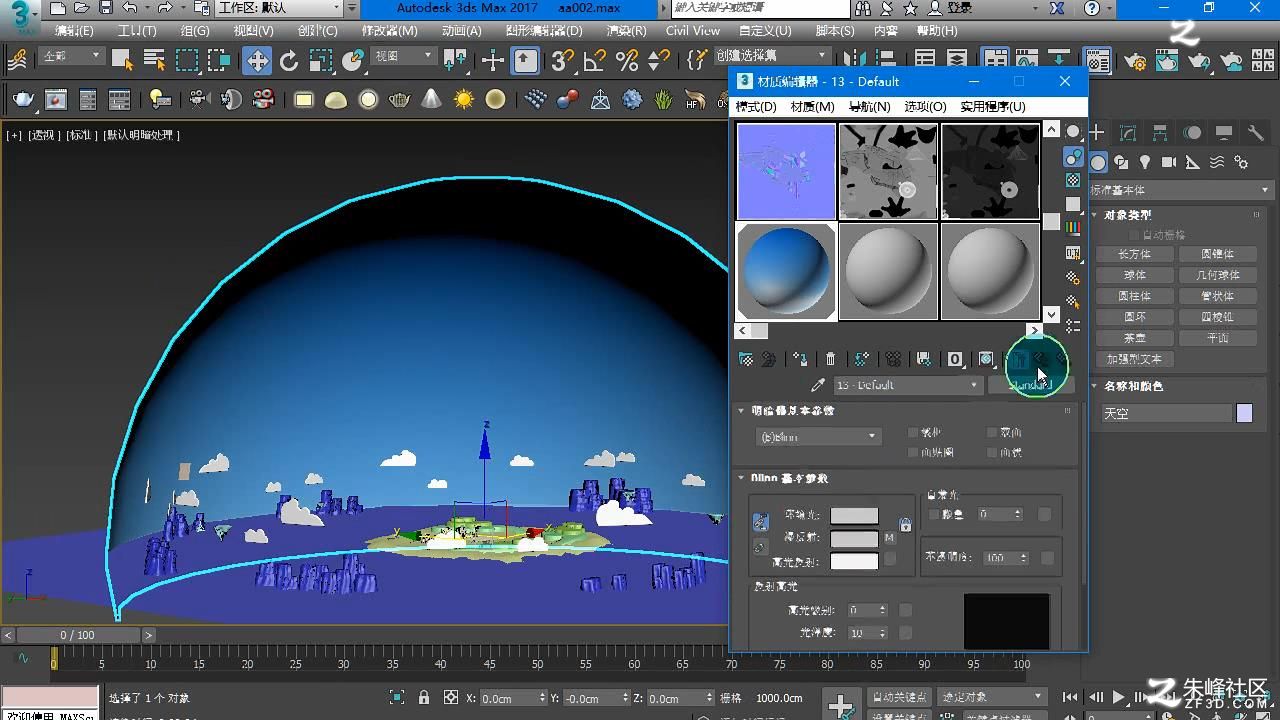Click Show Shaded Material in Viewport icon
Image resolution: width=1280 pixels, height=720 pixels.
(x=986, y=359)
